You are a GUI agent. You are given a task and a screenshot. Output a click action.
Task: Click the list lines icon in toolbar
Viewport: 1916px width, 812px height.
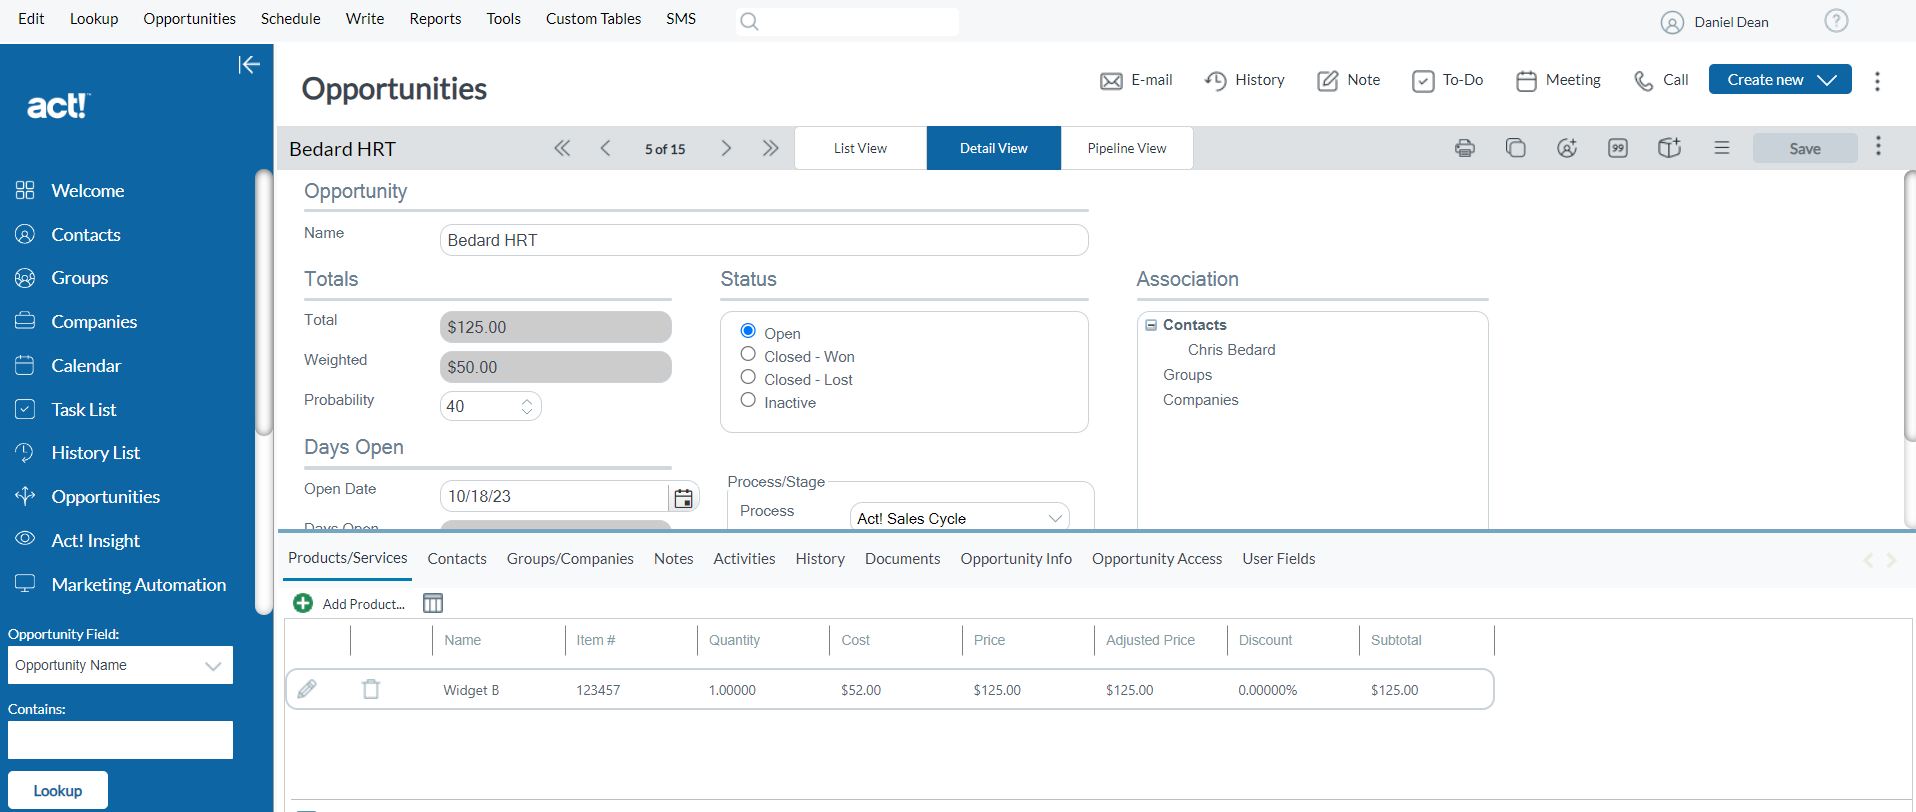pyautogui.click(x=1722, y=148)
